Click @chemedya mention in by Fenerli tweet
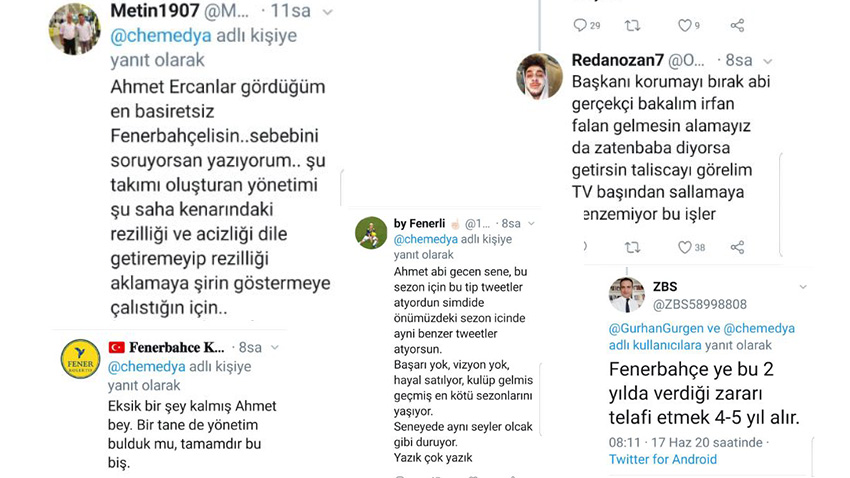Viewport: 850px width, 478px height. [425, 240]
